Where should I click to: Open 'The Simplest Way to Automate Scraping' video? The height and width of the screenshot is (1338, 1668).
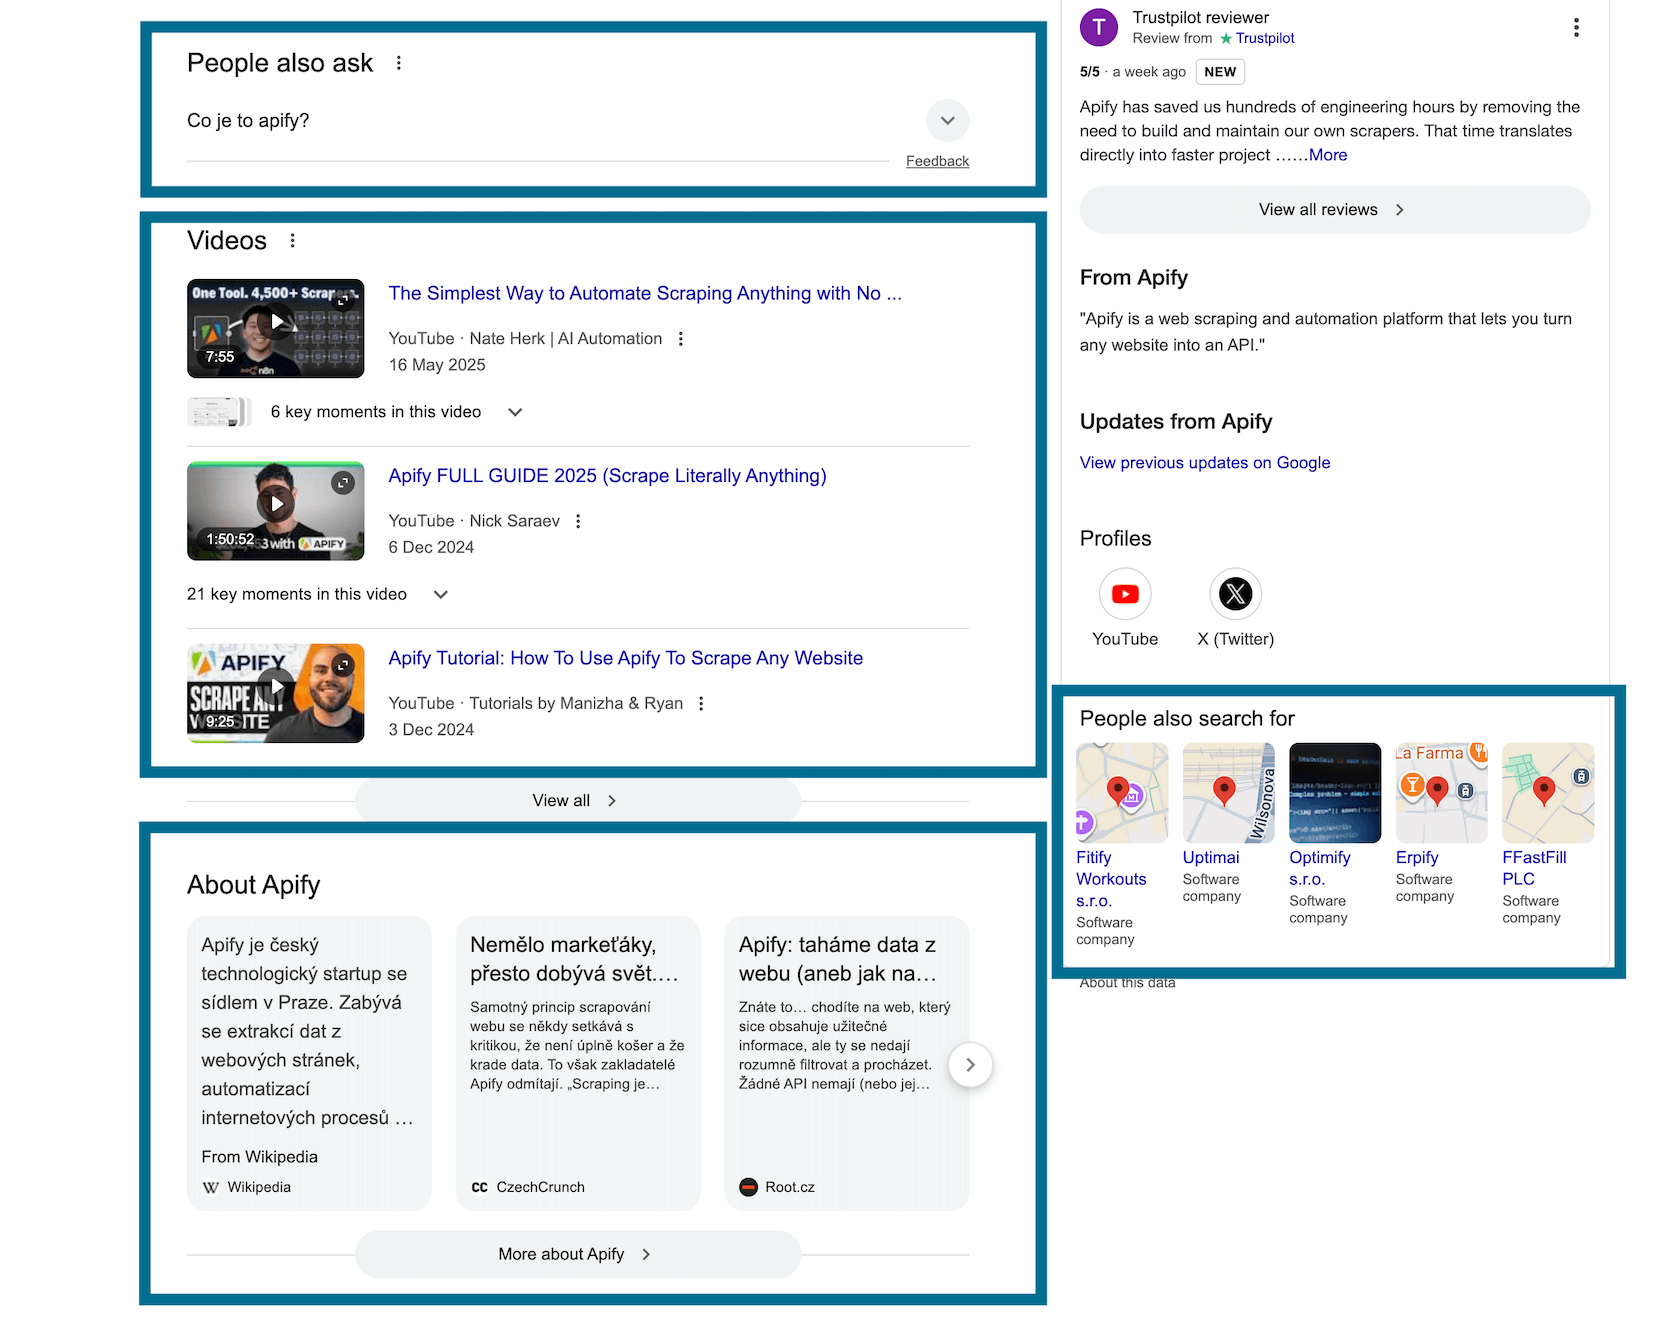[x=645, y=293]
